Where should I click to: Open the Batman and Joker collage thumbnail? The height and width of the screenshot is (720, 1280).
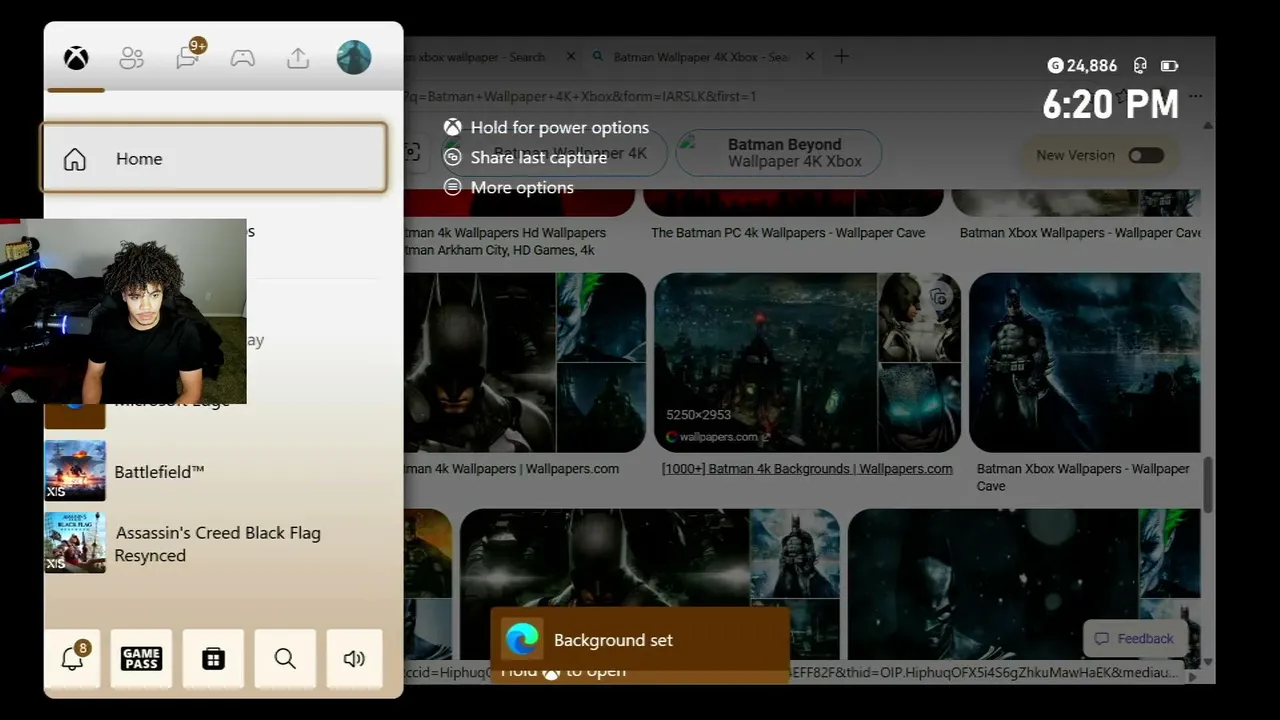pyautogui.click(x=525, y=362)
